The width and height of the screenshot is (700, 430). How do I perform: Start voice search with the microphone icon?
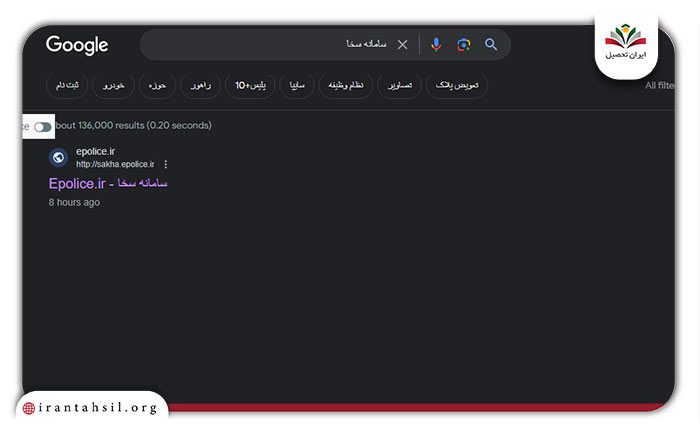(x=436, y=45)
